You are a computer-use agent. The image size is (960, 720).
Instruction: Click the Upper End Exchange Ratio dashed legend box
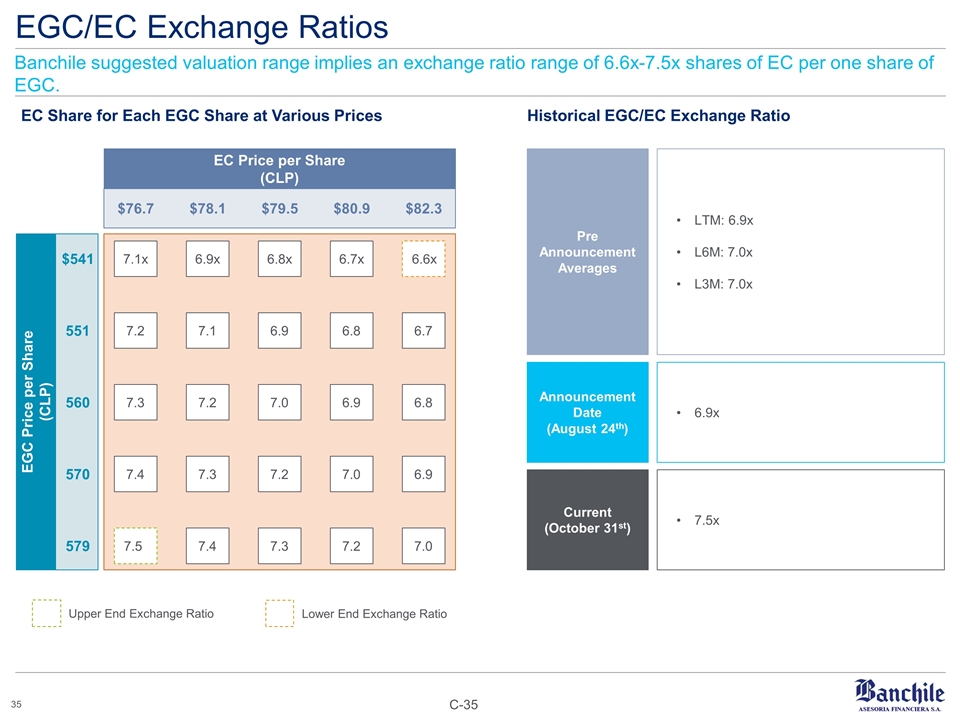(46, 613)
